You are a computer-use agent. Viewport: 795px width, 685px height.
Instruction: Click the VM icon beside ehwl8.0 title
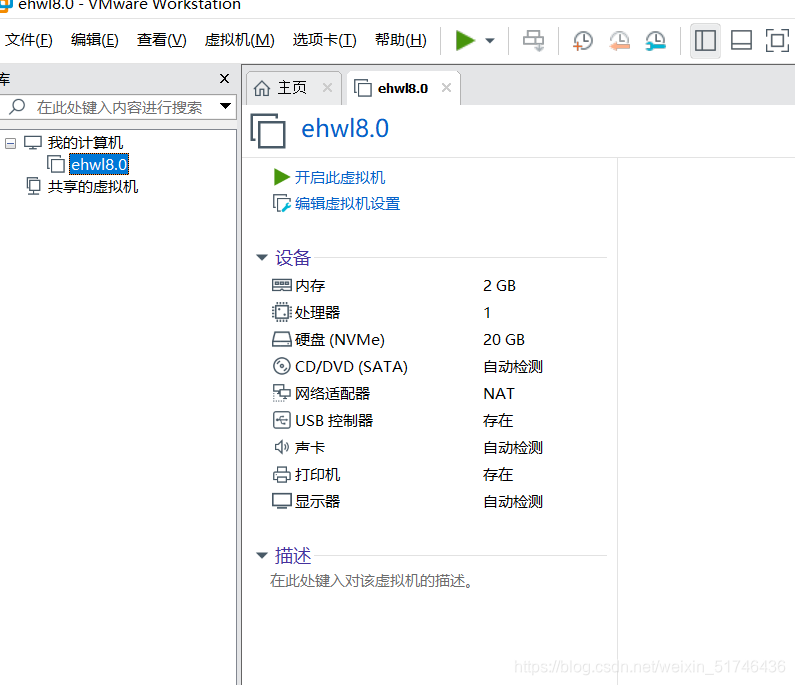268,131
